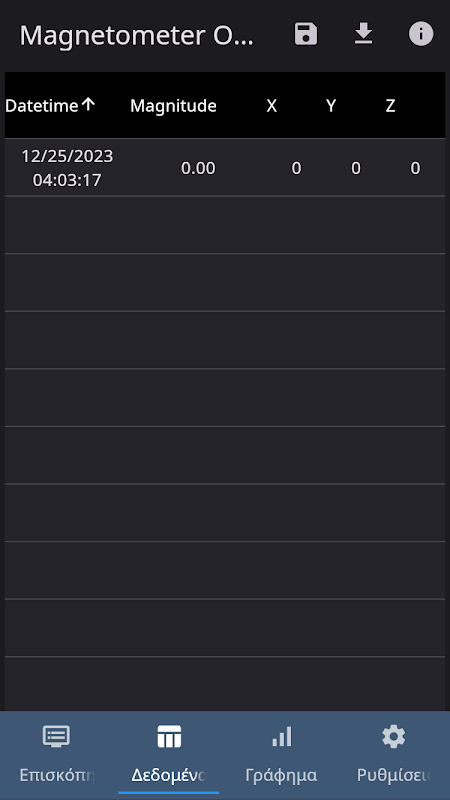Viewport: 450px width, 800px height.
Task: Click the Ρυθμίσεις gear icon
Action: (393, 737)
